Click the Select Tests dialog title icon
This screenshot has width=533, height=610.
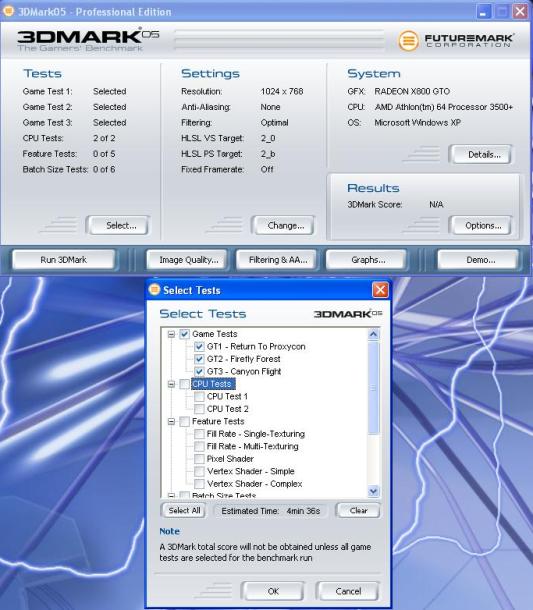(154, 290)
